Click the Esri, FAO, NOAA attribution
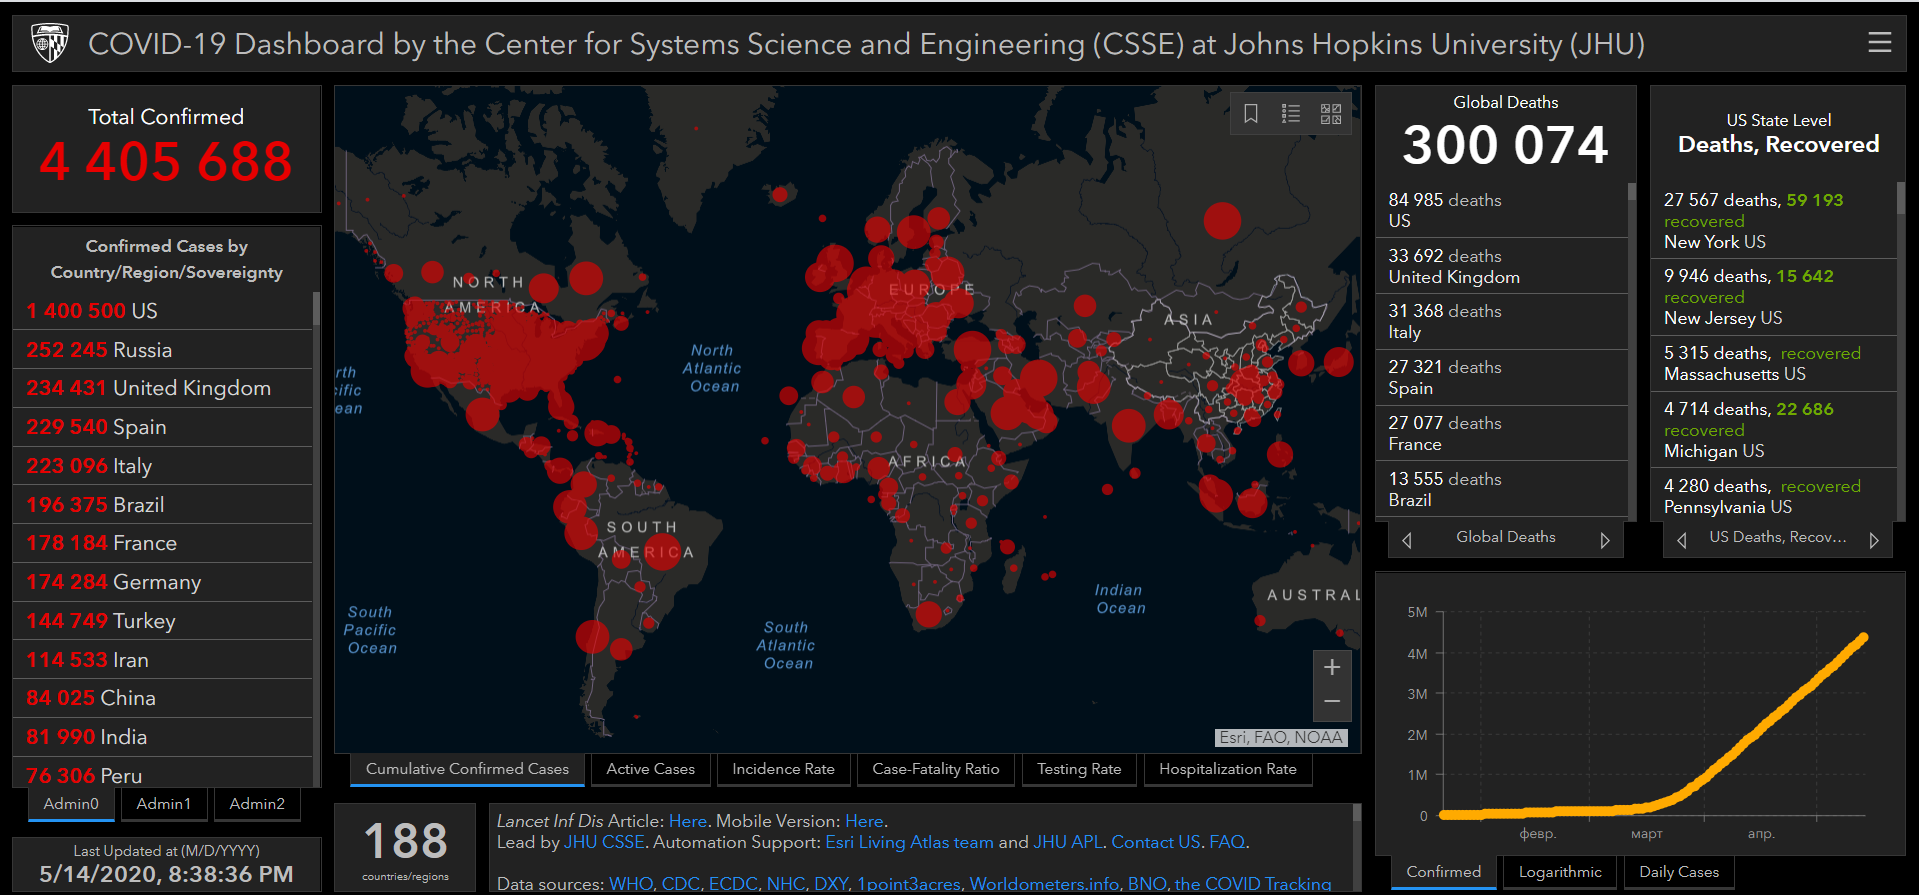 tap(1281, 738)
